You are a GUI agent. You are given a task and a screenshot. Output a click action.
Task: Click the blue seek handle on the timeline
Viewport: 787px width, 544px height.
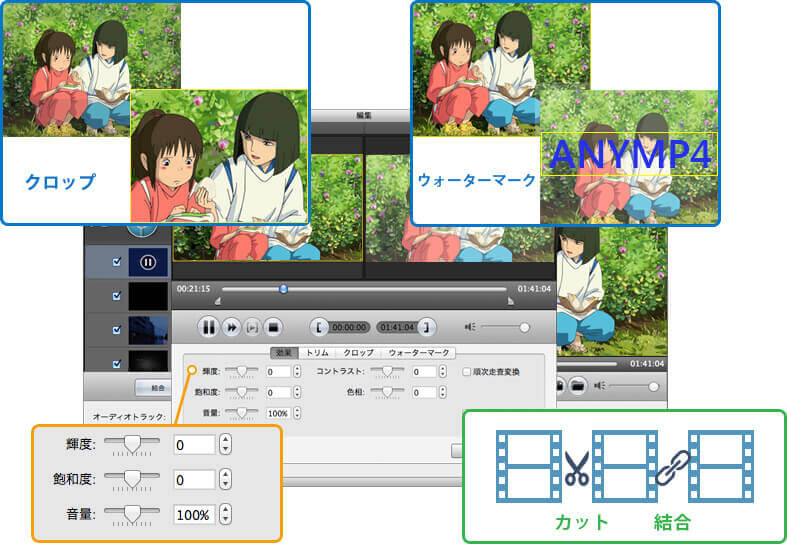[x=284, y=289]
